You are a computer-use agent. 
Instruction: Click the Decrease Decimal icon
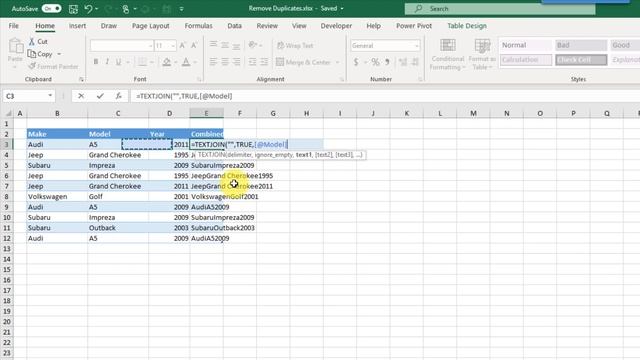(x=415, y=62)
